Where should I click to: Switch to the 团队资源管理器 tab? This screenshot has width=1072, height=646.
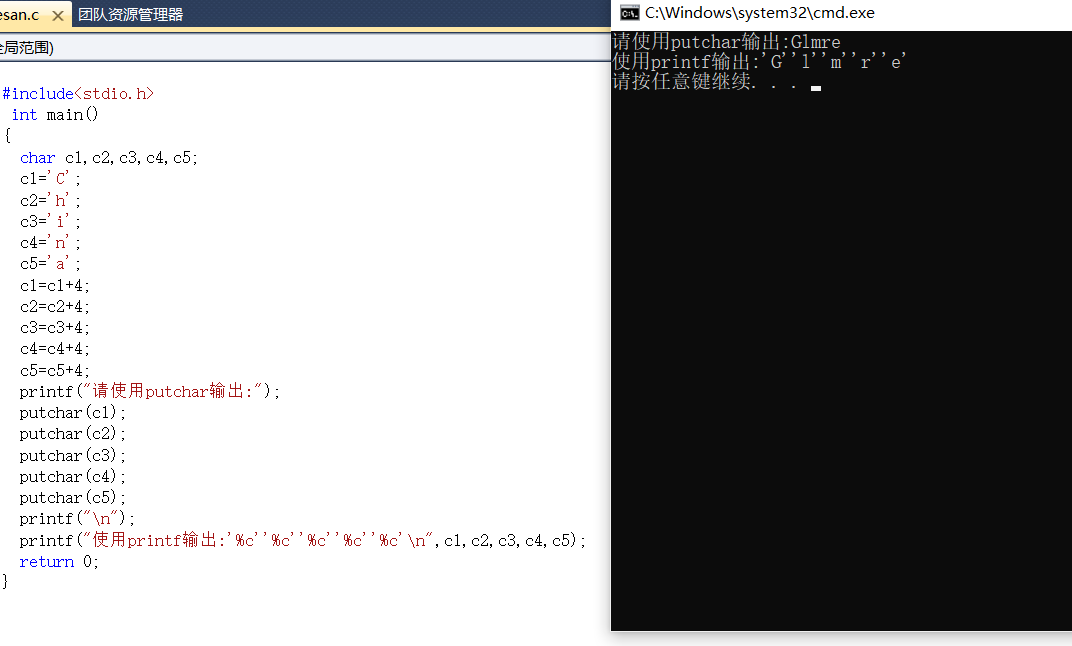(130, 14)
